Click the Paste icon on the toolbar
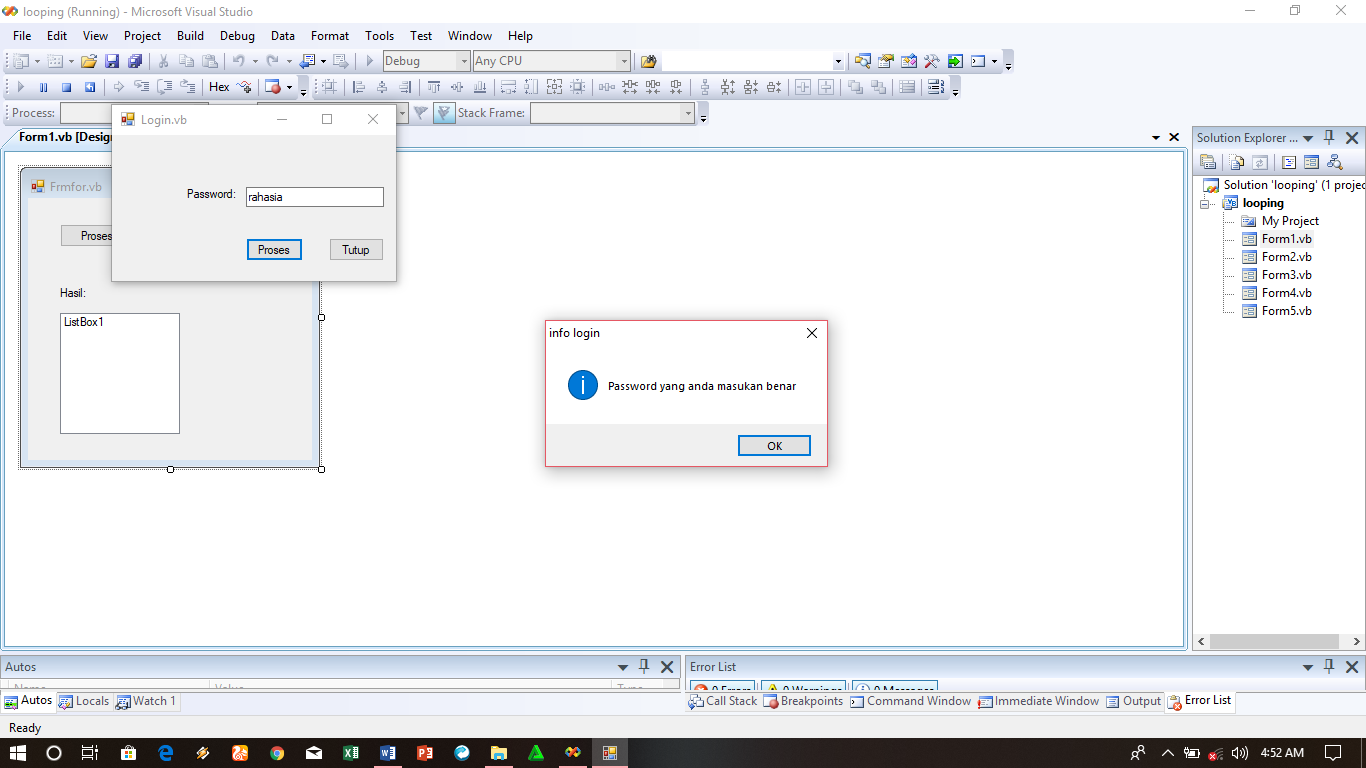The image size is (1366, 768). [210, 61]
